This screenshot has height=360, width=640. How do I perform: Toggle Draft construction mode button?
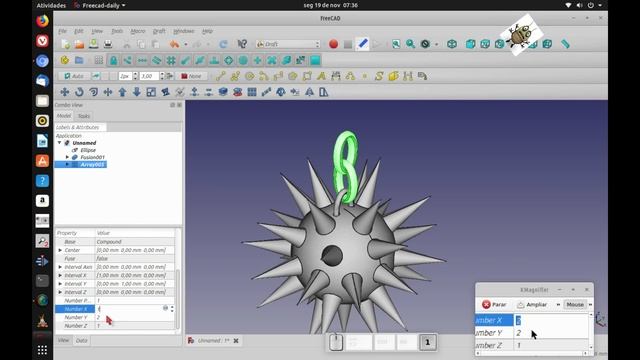(x=96, y=76)
